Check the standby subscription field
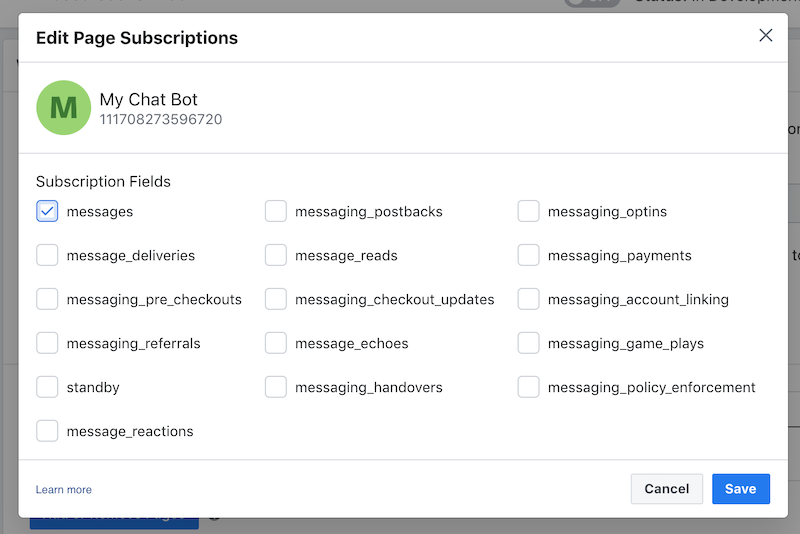The image size is (800, 534). click(x=47, y=388)
